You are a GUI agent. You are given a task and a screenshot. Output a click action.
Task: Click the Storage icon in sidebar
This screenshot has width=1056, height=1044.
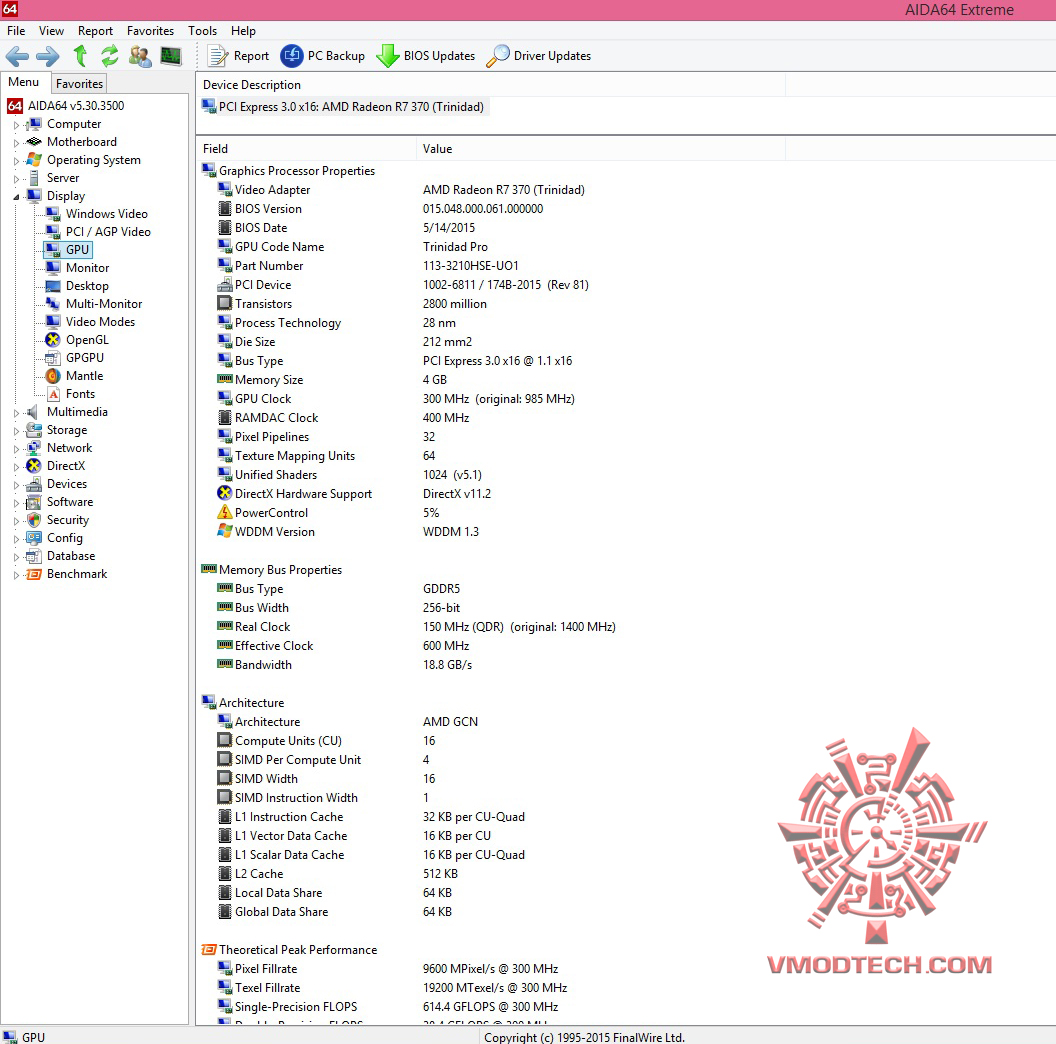click(34, 430)
